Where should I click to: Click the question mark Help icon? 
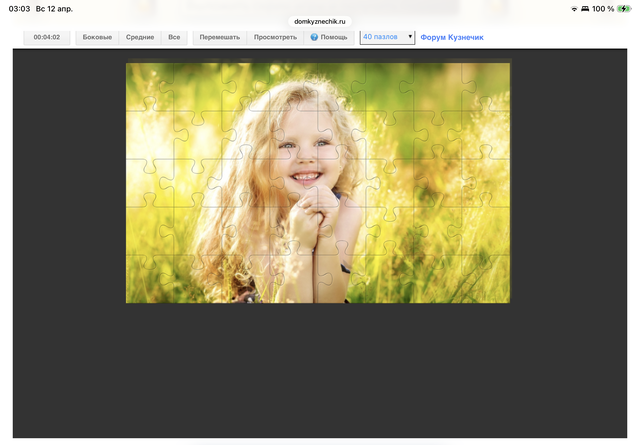(314, 37)
